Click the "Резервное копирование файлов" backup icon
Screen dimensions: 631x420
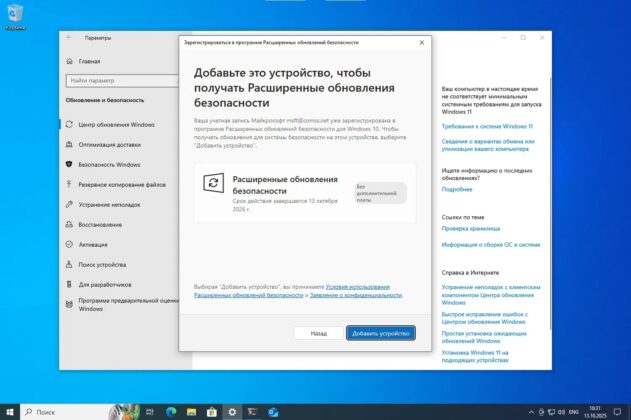pyautogui.click(x=69, y=185)
